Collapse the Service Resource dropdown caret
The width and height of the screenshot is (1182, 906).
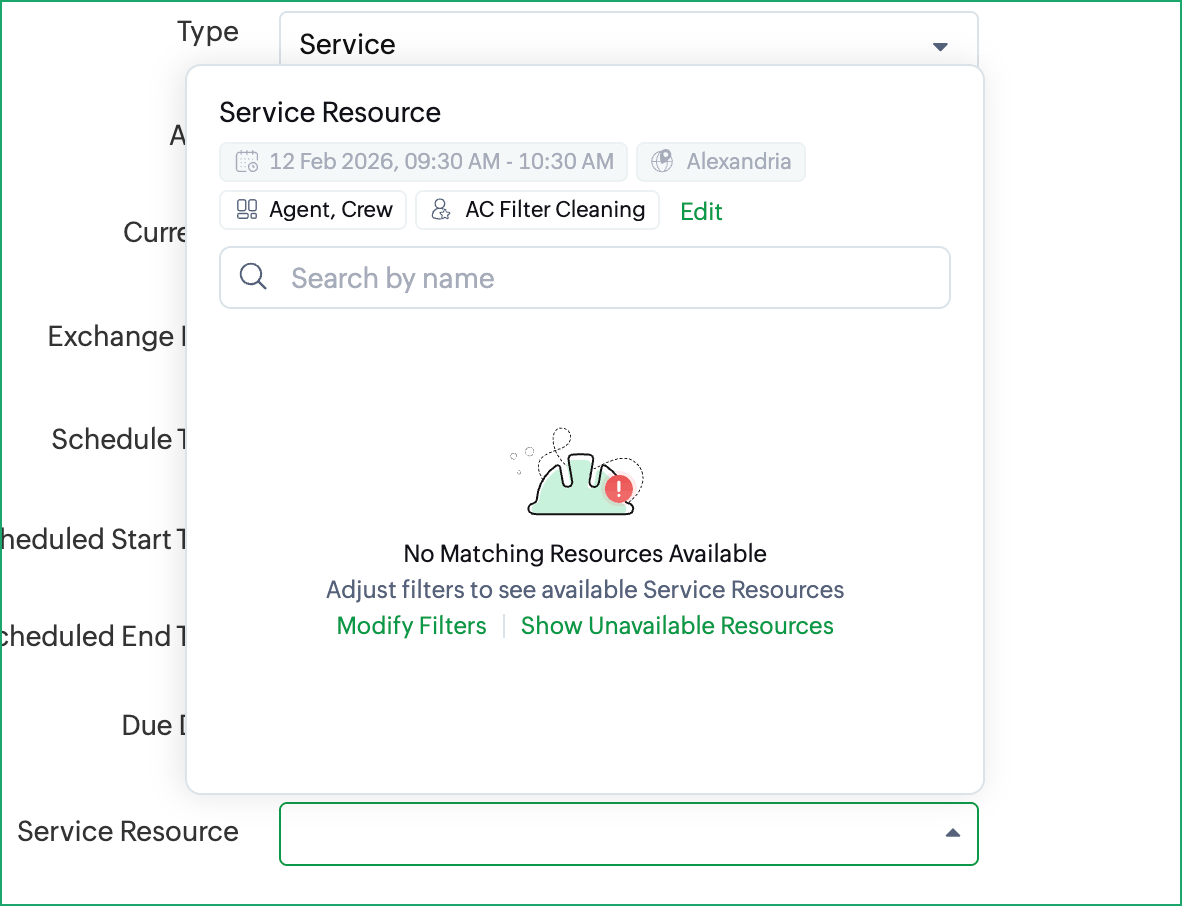(953, 833)
